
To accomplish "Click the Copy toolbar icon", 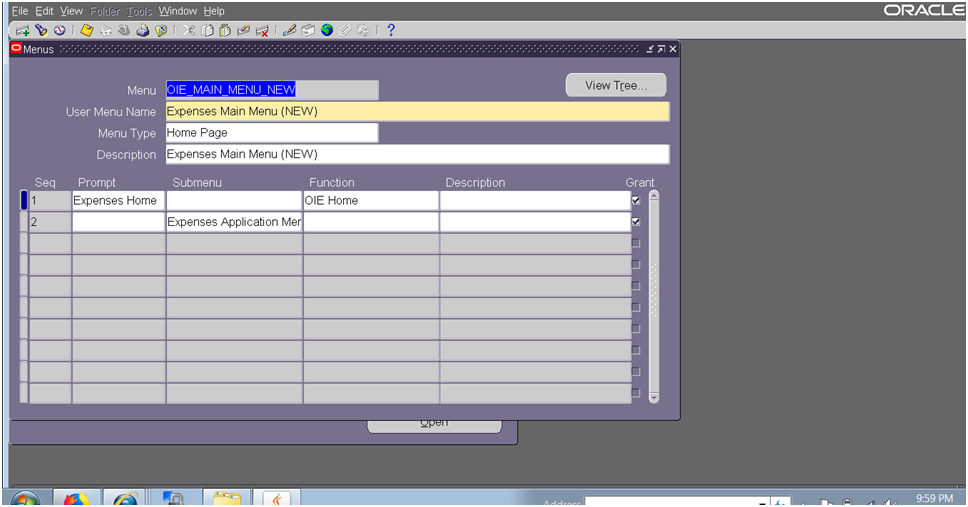I will coord(207,30).
